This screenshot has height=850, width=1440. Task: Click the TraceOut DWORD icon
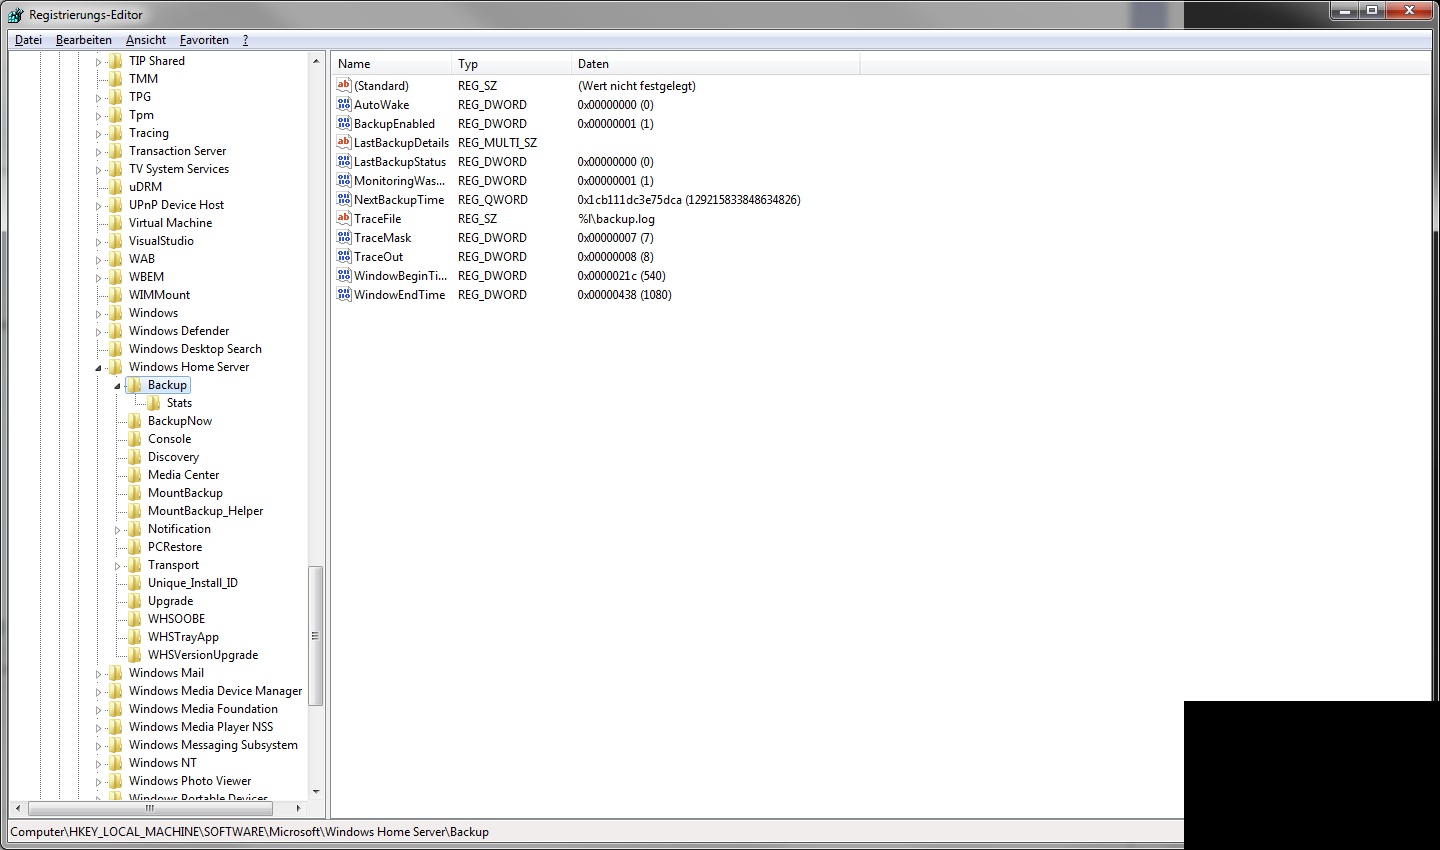click(x=344, y=256)
